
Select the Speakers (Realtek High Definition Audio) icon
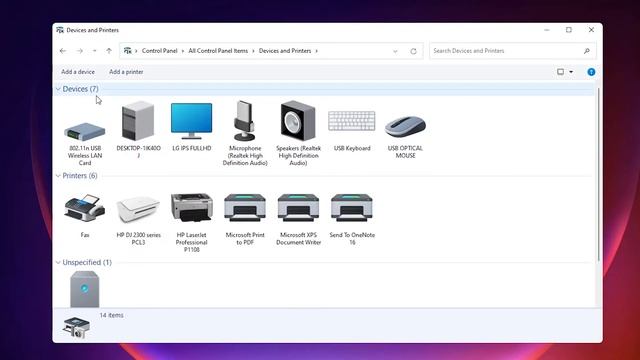pyautogui.click(x=298, y=121)
